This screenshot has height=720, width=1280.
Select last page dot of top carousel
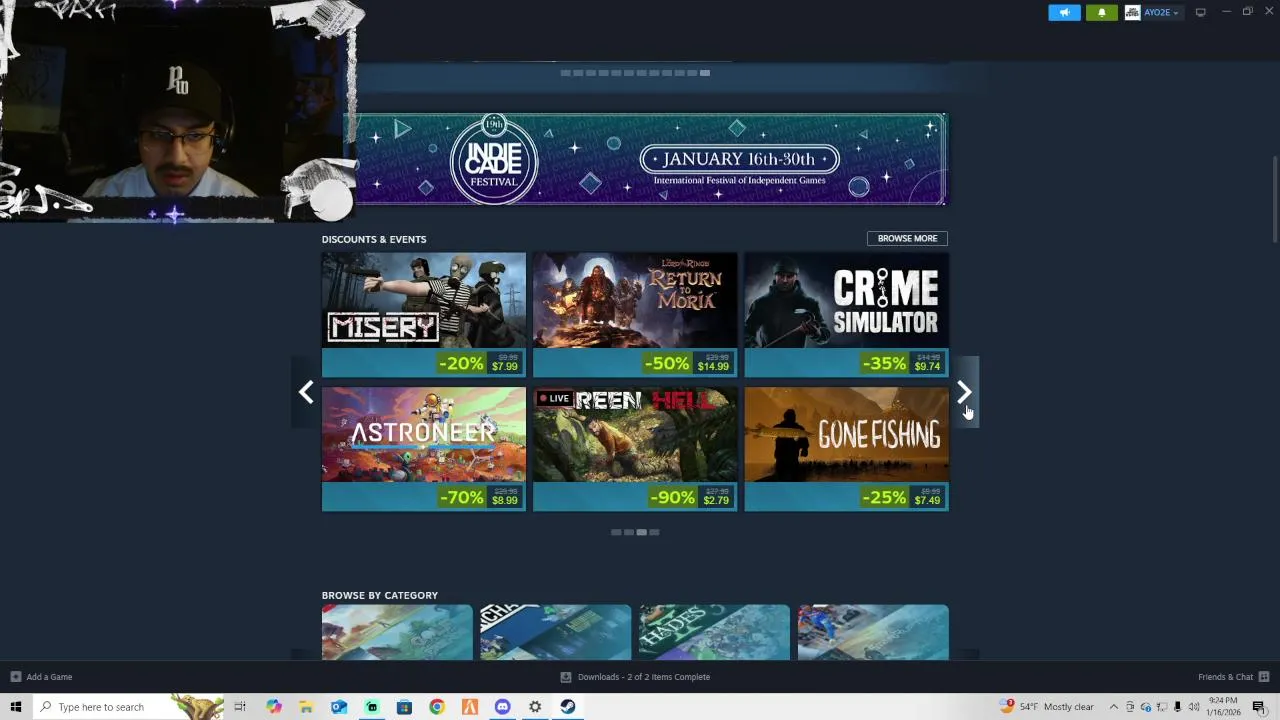pos(705,72)
